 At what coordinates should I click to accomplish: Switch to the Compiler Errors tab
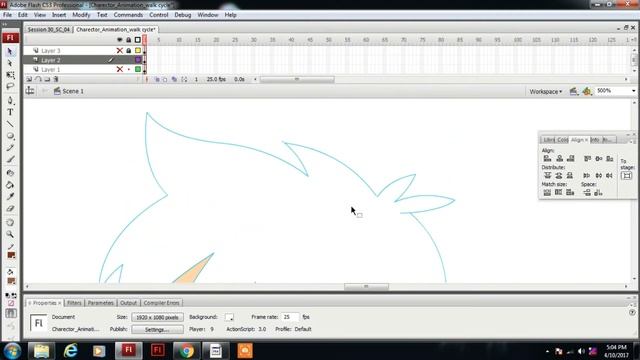pos(161,303)
